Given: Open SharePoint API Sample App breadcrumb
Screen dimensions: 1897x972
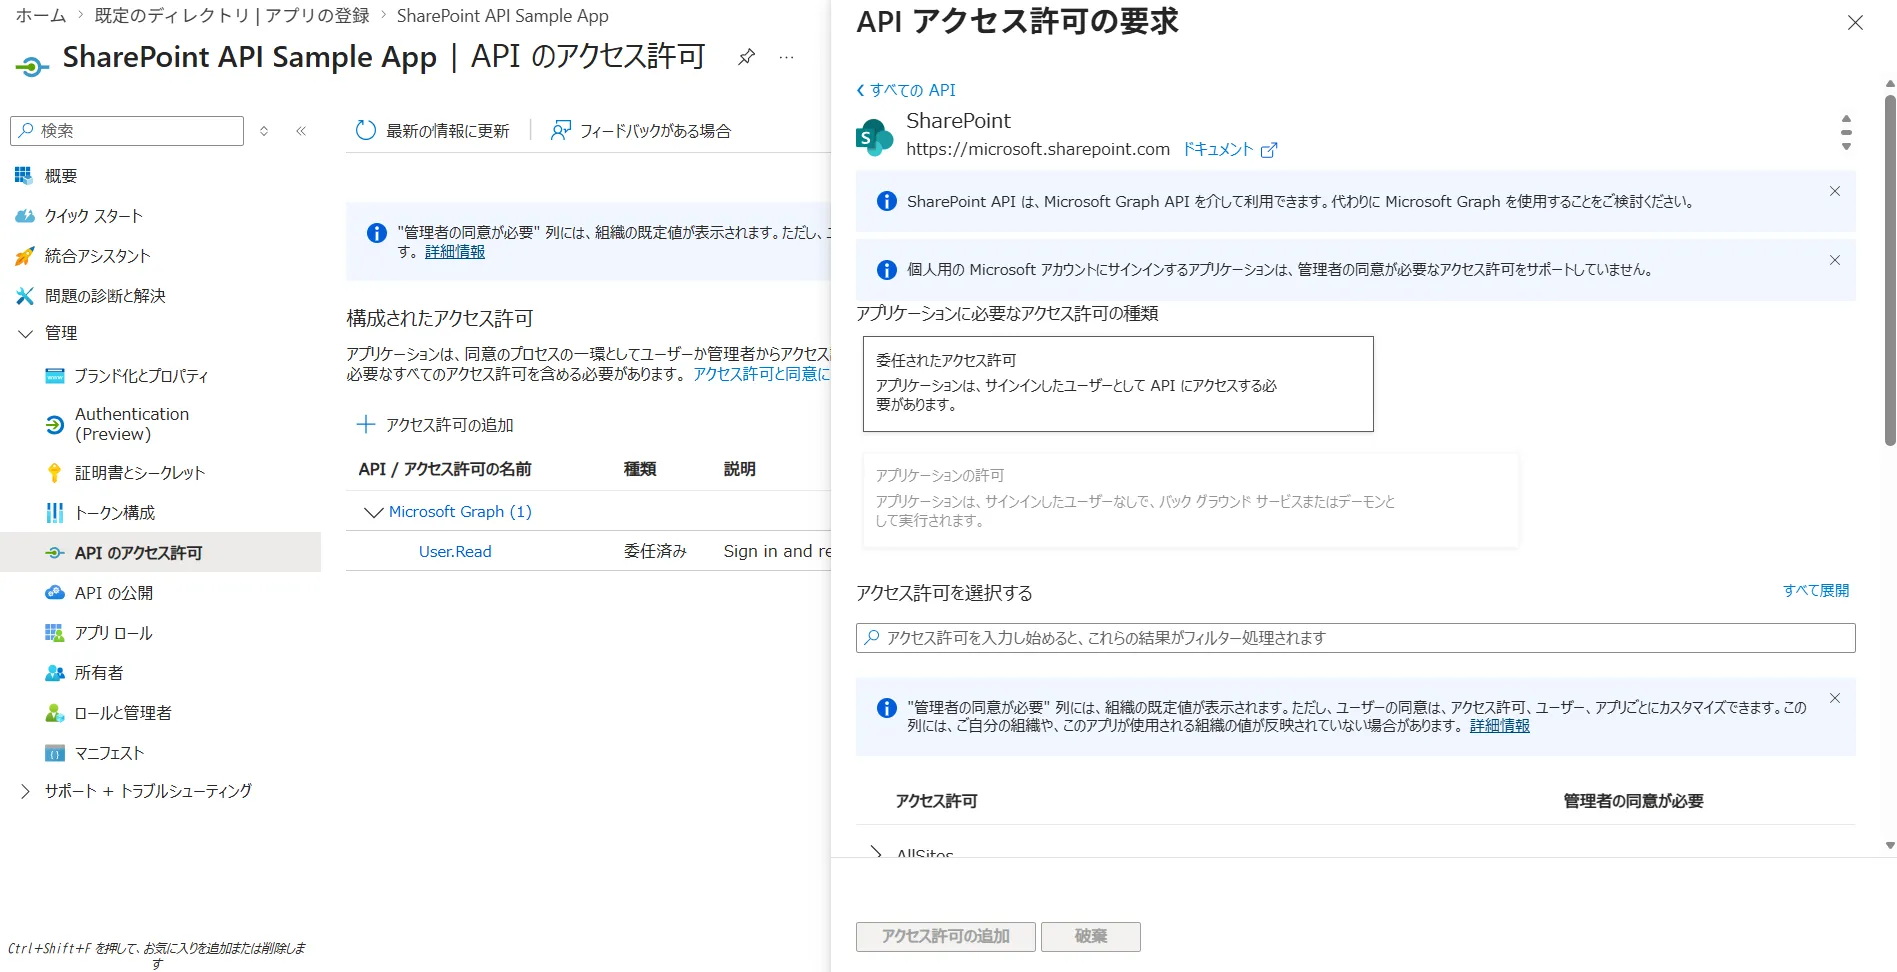Looking at the screenshot, I should pyautogui.click(x=502, y=16).
